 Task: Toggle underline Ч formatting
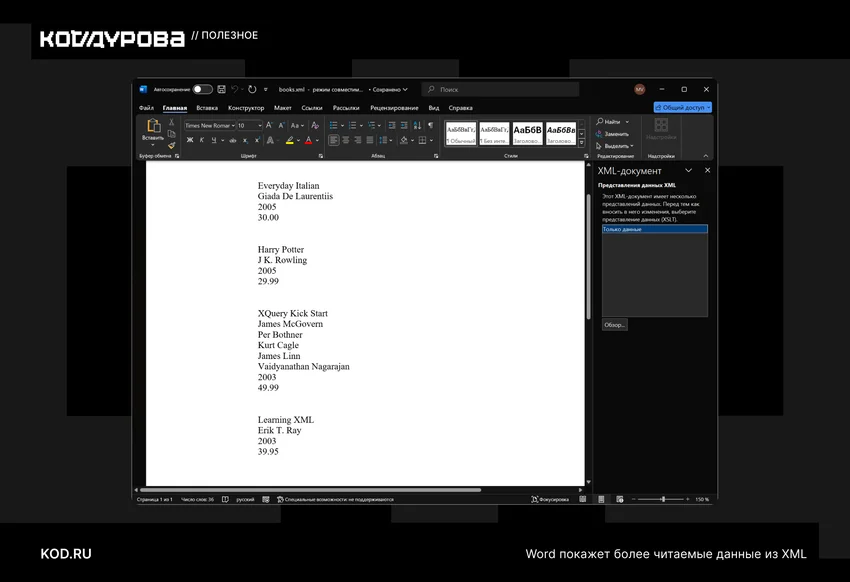214,140
